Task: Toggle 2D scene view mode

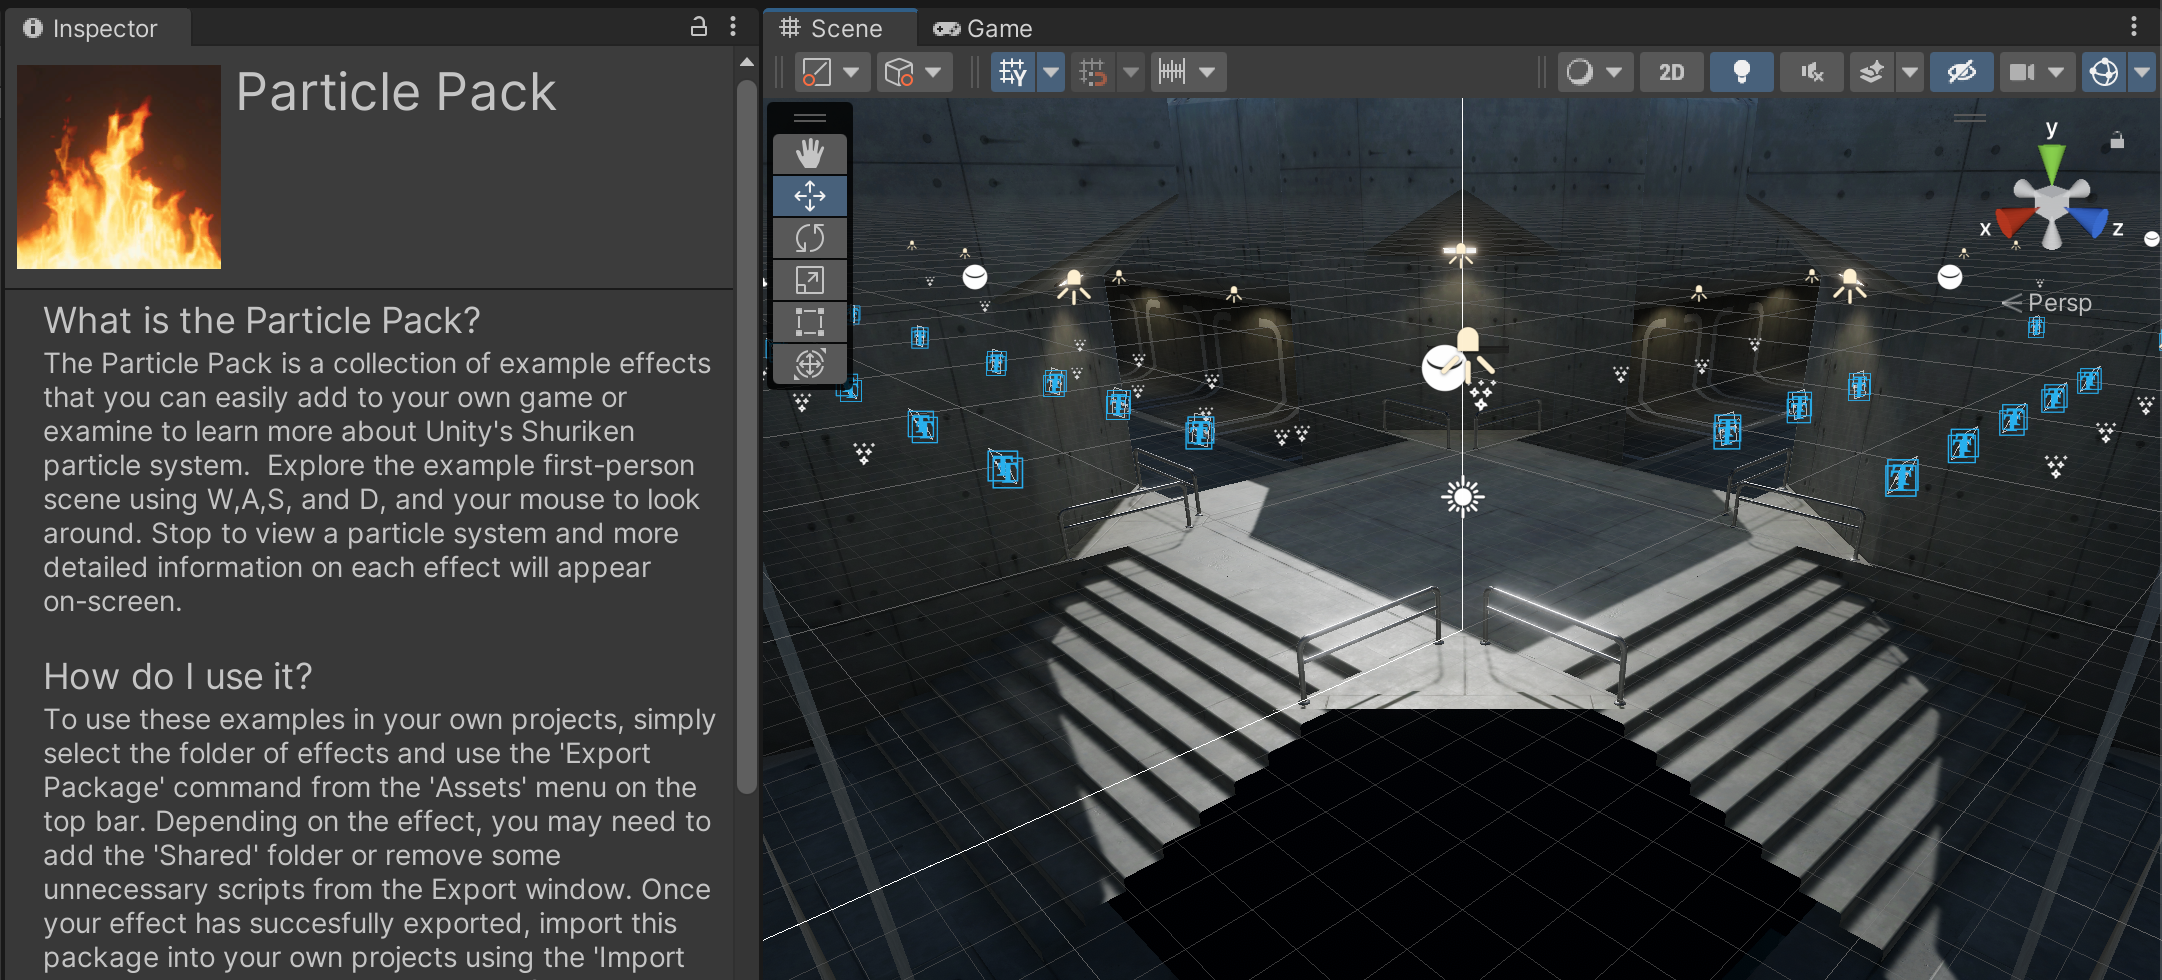Action: pyautogui.click(x=1671, y=72)
